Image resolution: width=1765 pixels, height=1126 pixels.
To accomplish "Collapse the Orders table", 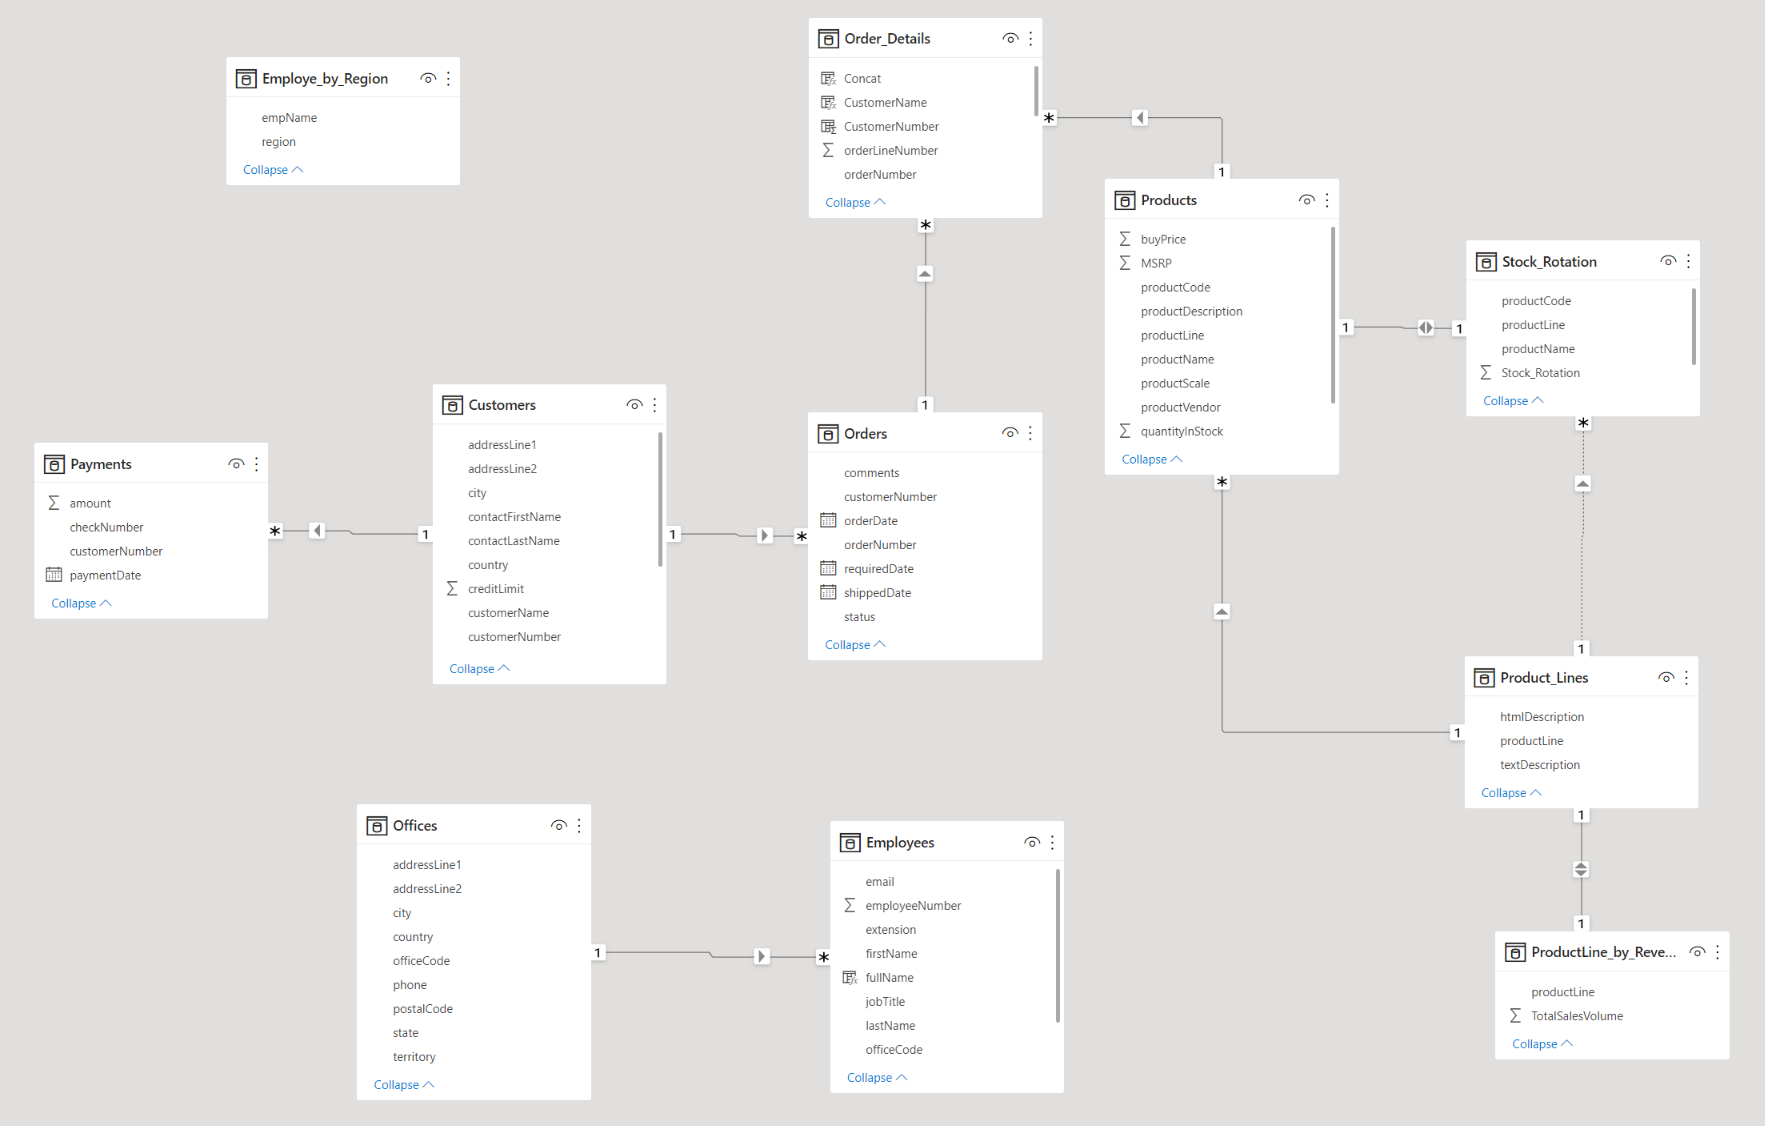I will click(x=855, y=645).
